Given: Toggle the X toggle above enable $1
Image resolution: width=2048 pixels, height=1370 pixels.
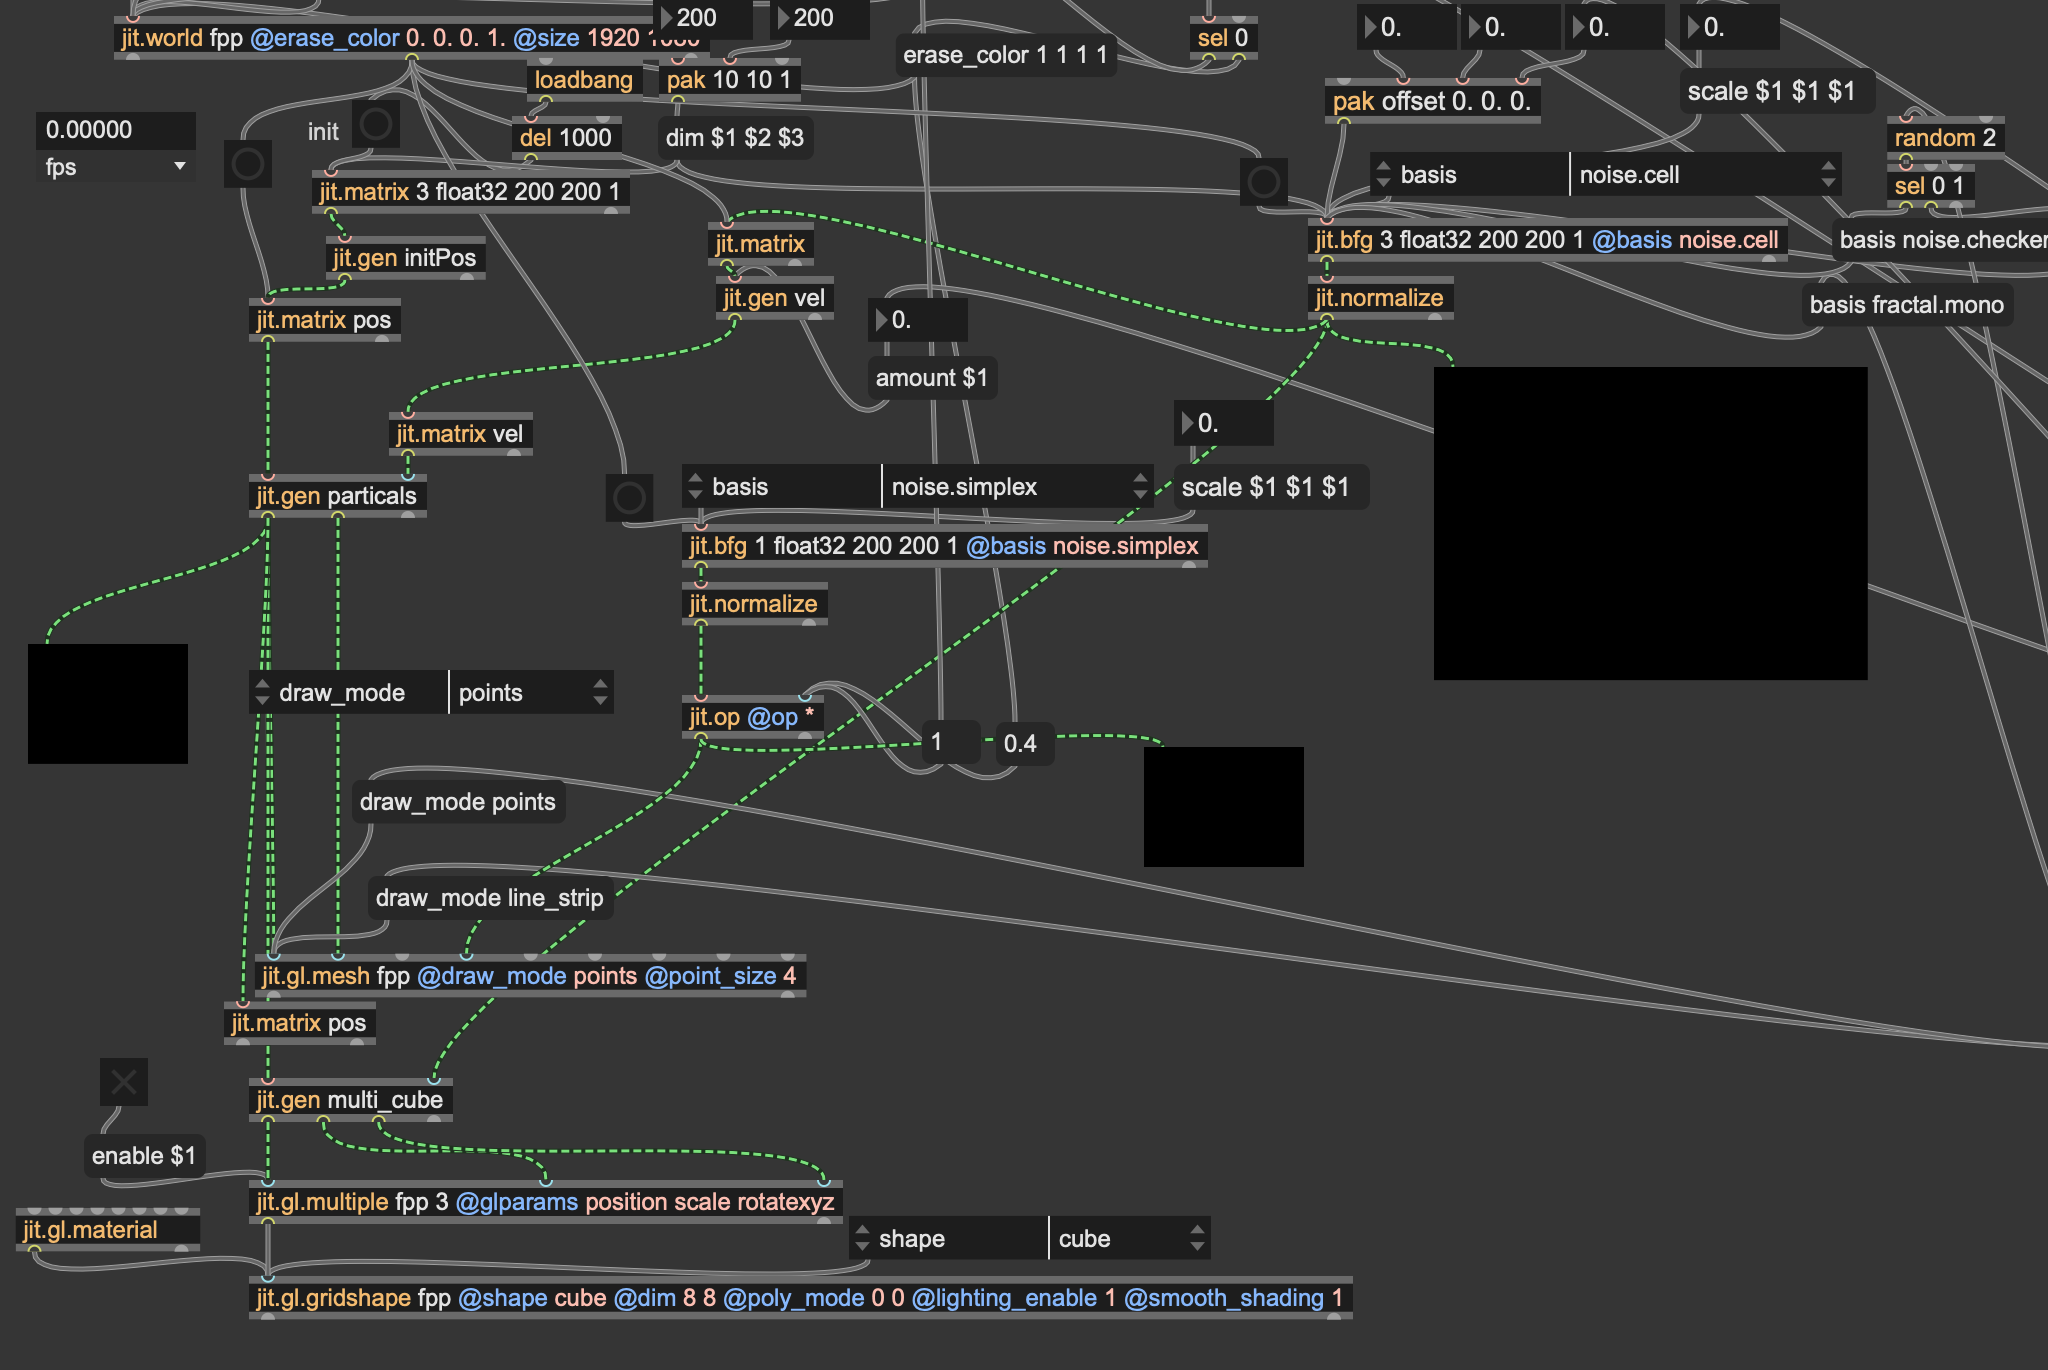Looking at the screenshot, I should 124,1082.
